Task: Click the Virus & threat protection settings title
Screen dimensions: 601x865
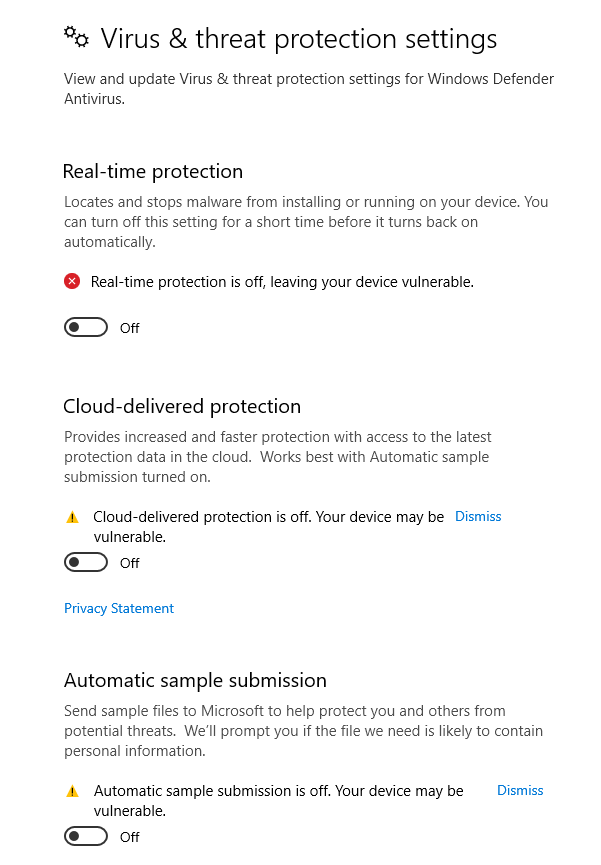Action: pyautogui.click(x=298, y=39)
